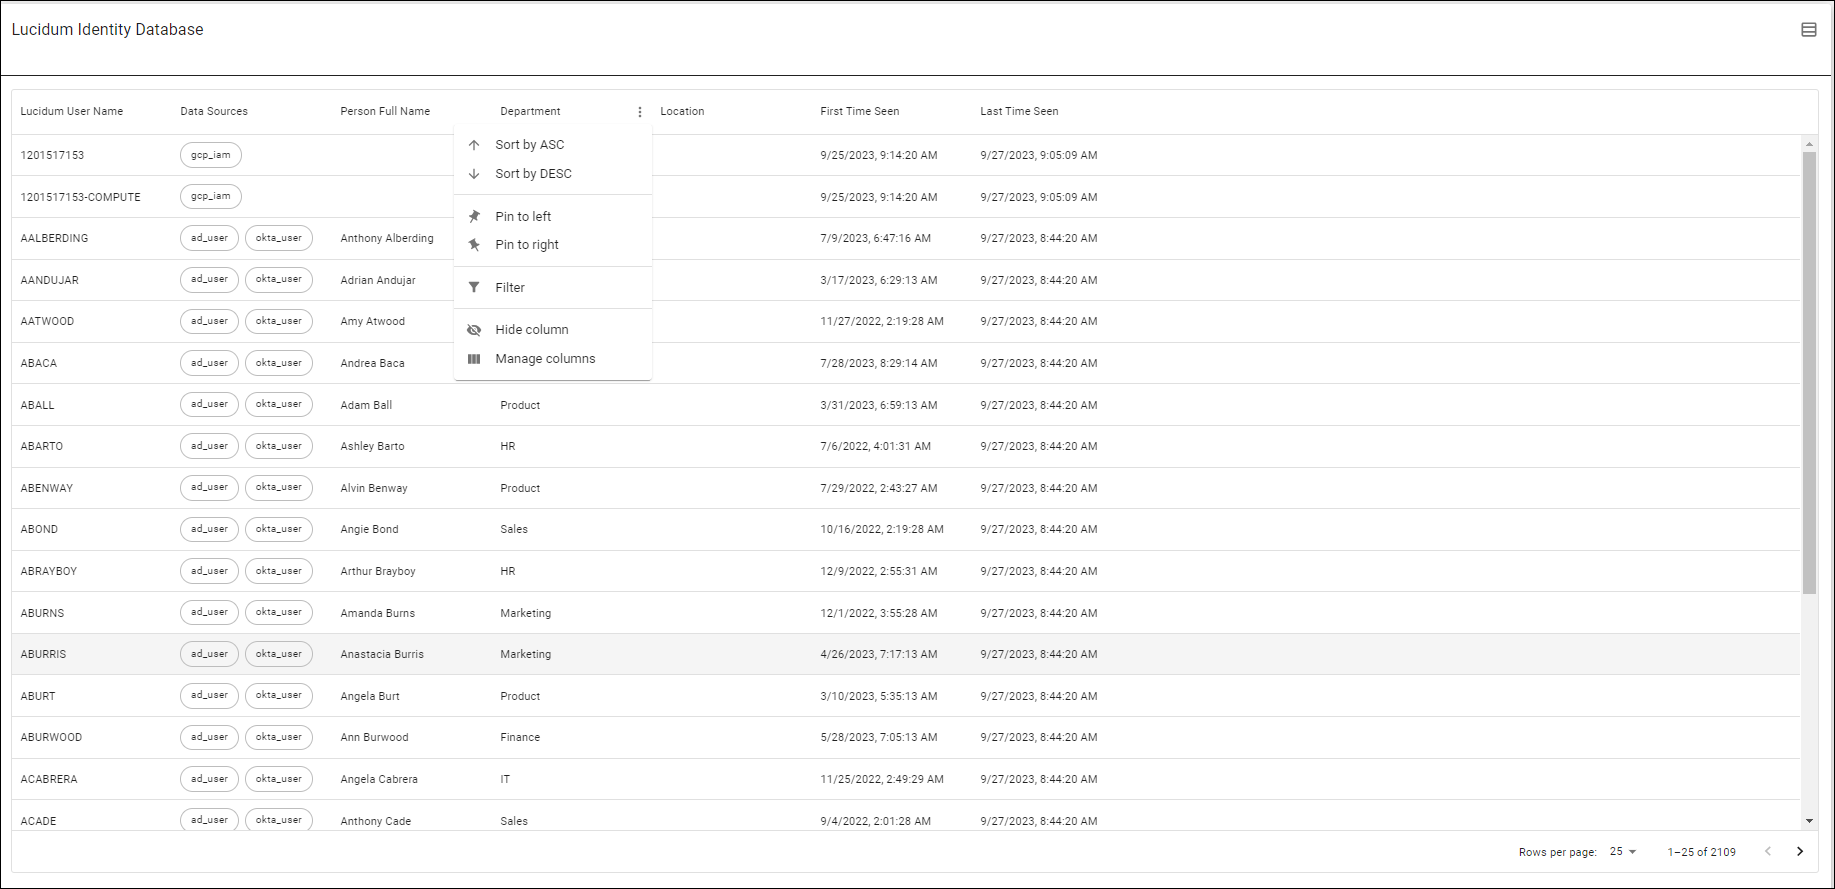Click okta_user chip in AANDUJAR row
The height and width of the screenshot is (889, 1835).
tap(279, 280)
